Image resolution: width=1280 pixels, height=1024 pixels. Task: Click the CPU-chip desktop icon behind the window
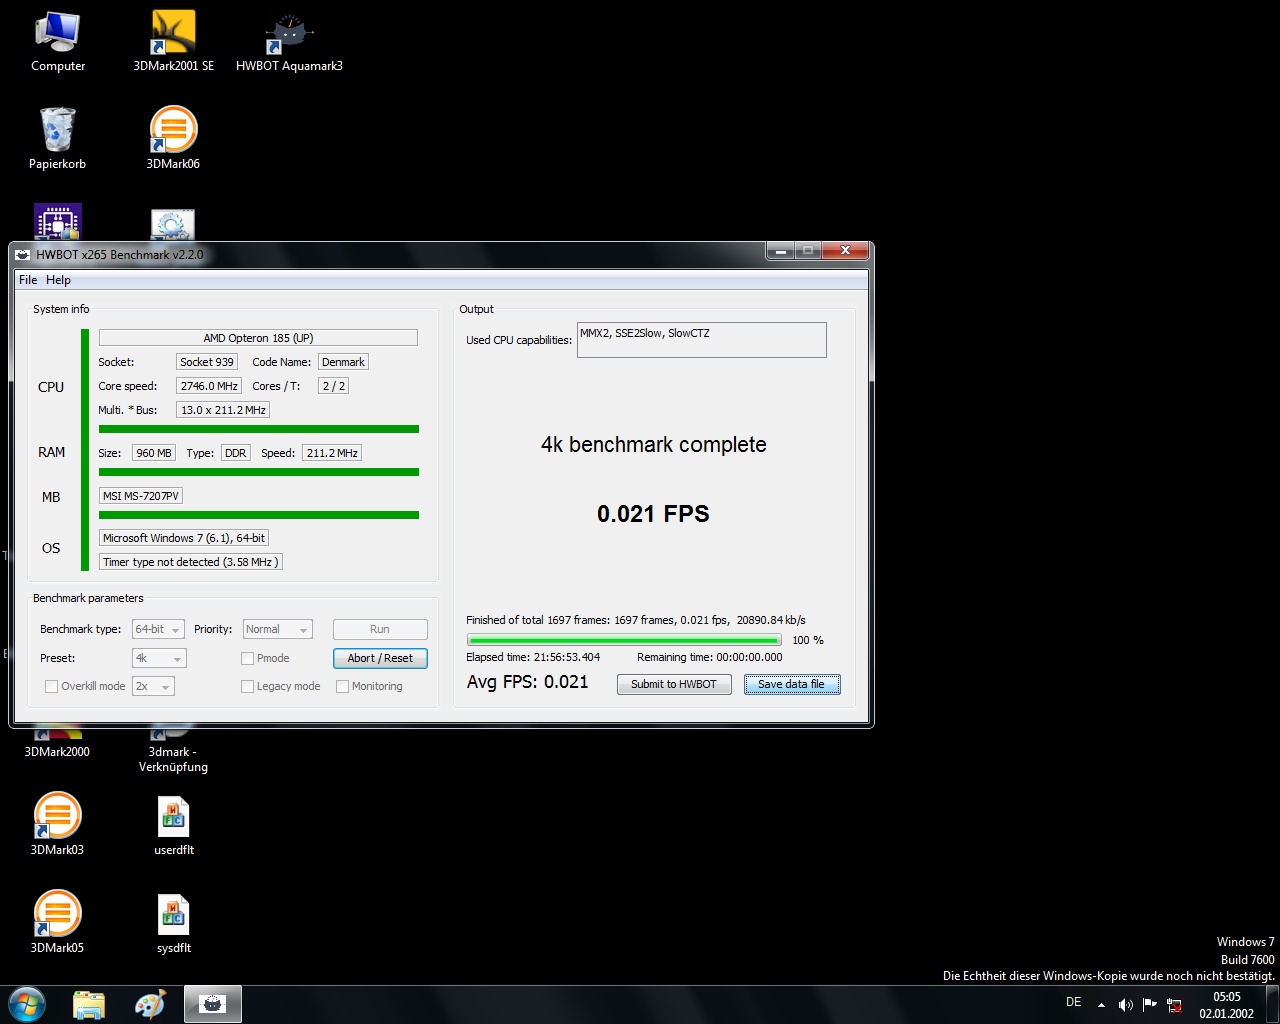pos(57,222)
